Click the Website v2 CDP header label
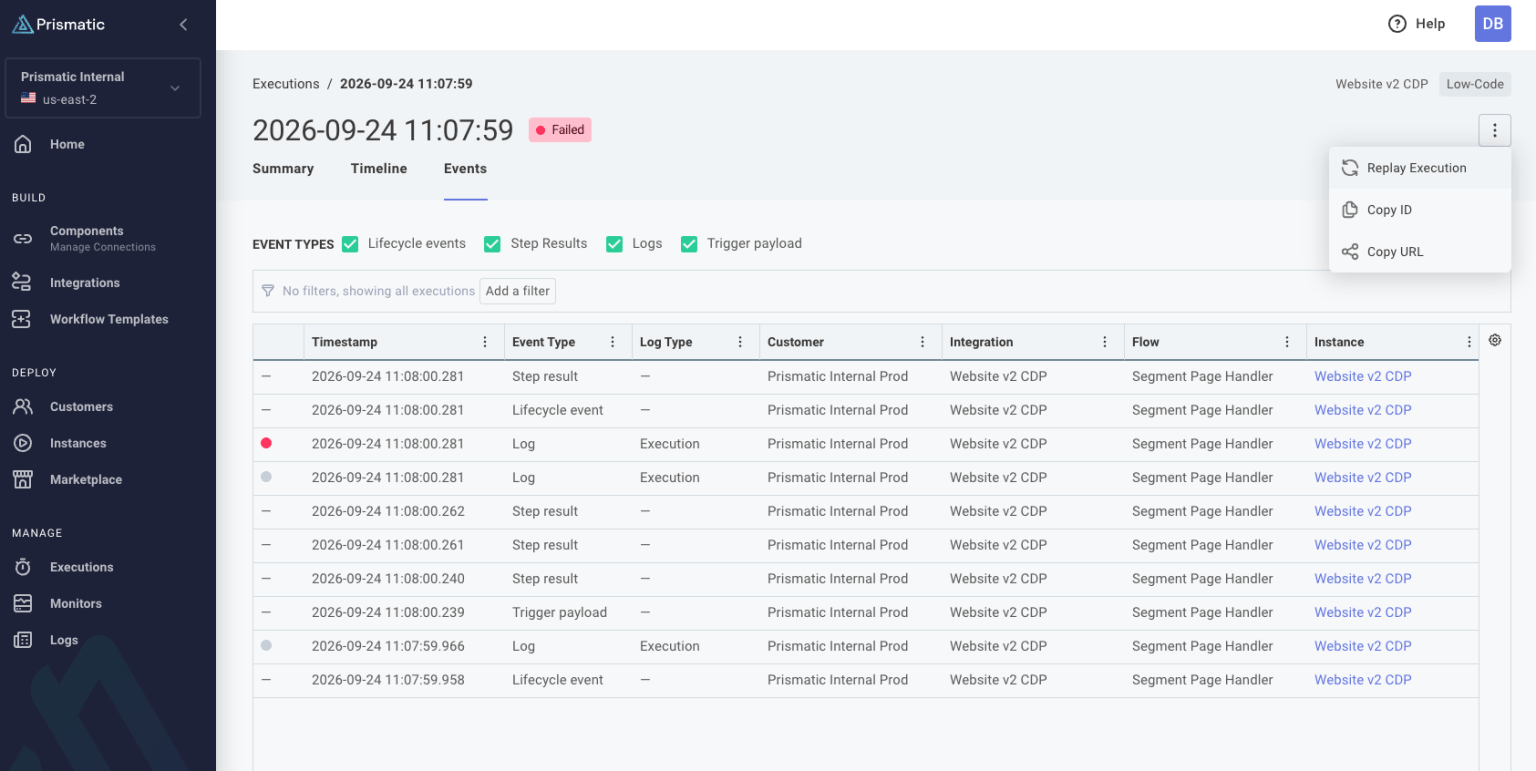 [x=1381, y=84]
